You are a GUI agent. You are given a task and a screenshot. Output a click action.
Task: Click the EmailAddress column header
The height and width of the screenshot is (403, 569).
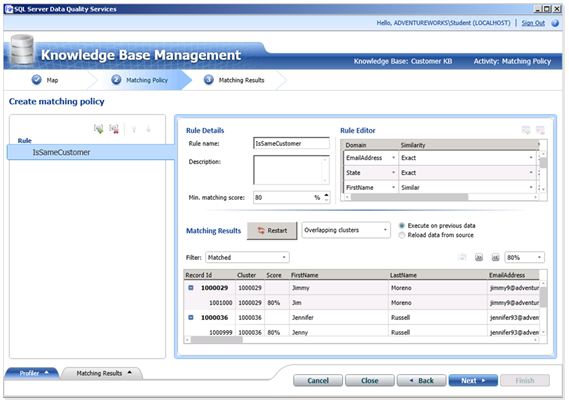[x=513, y=275]
